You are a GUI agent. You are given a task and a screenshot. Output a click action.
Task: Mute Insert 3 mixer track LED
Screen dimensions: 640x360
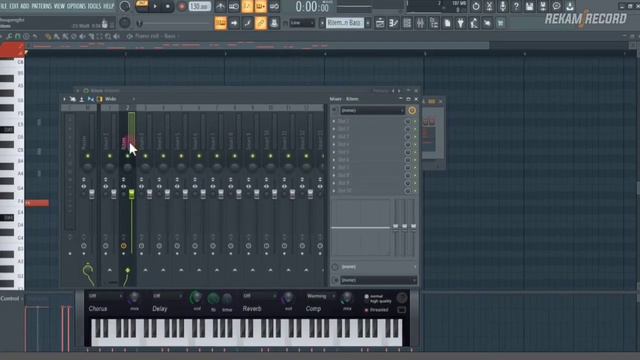[x=145, y=156]
